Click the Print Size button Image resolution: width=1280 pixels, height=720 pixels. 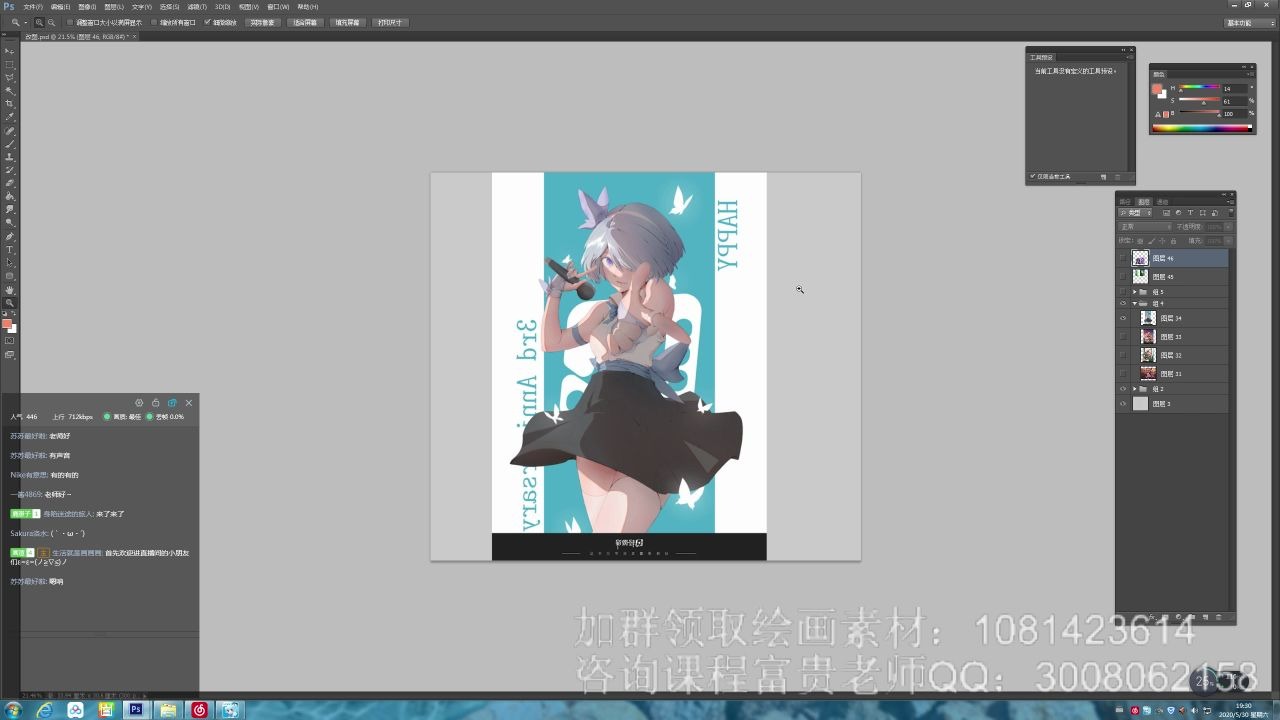(389, 22)
